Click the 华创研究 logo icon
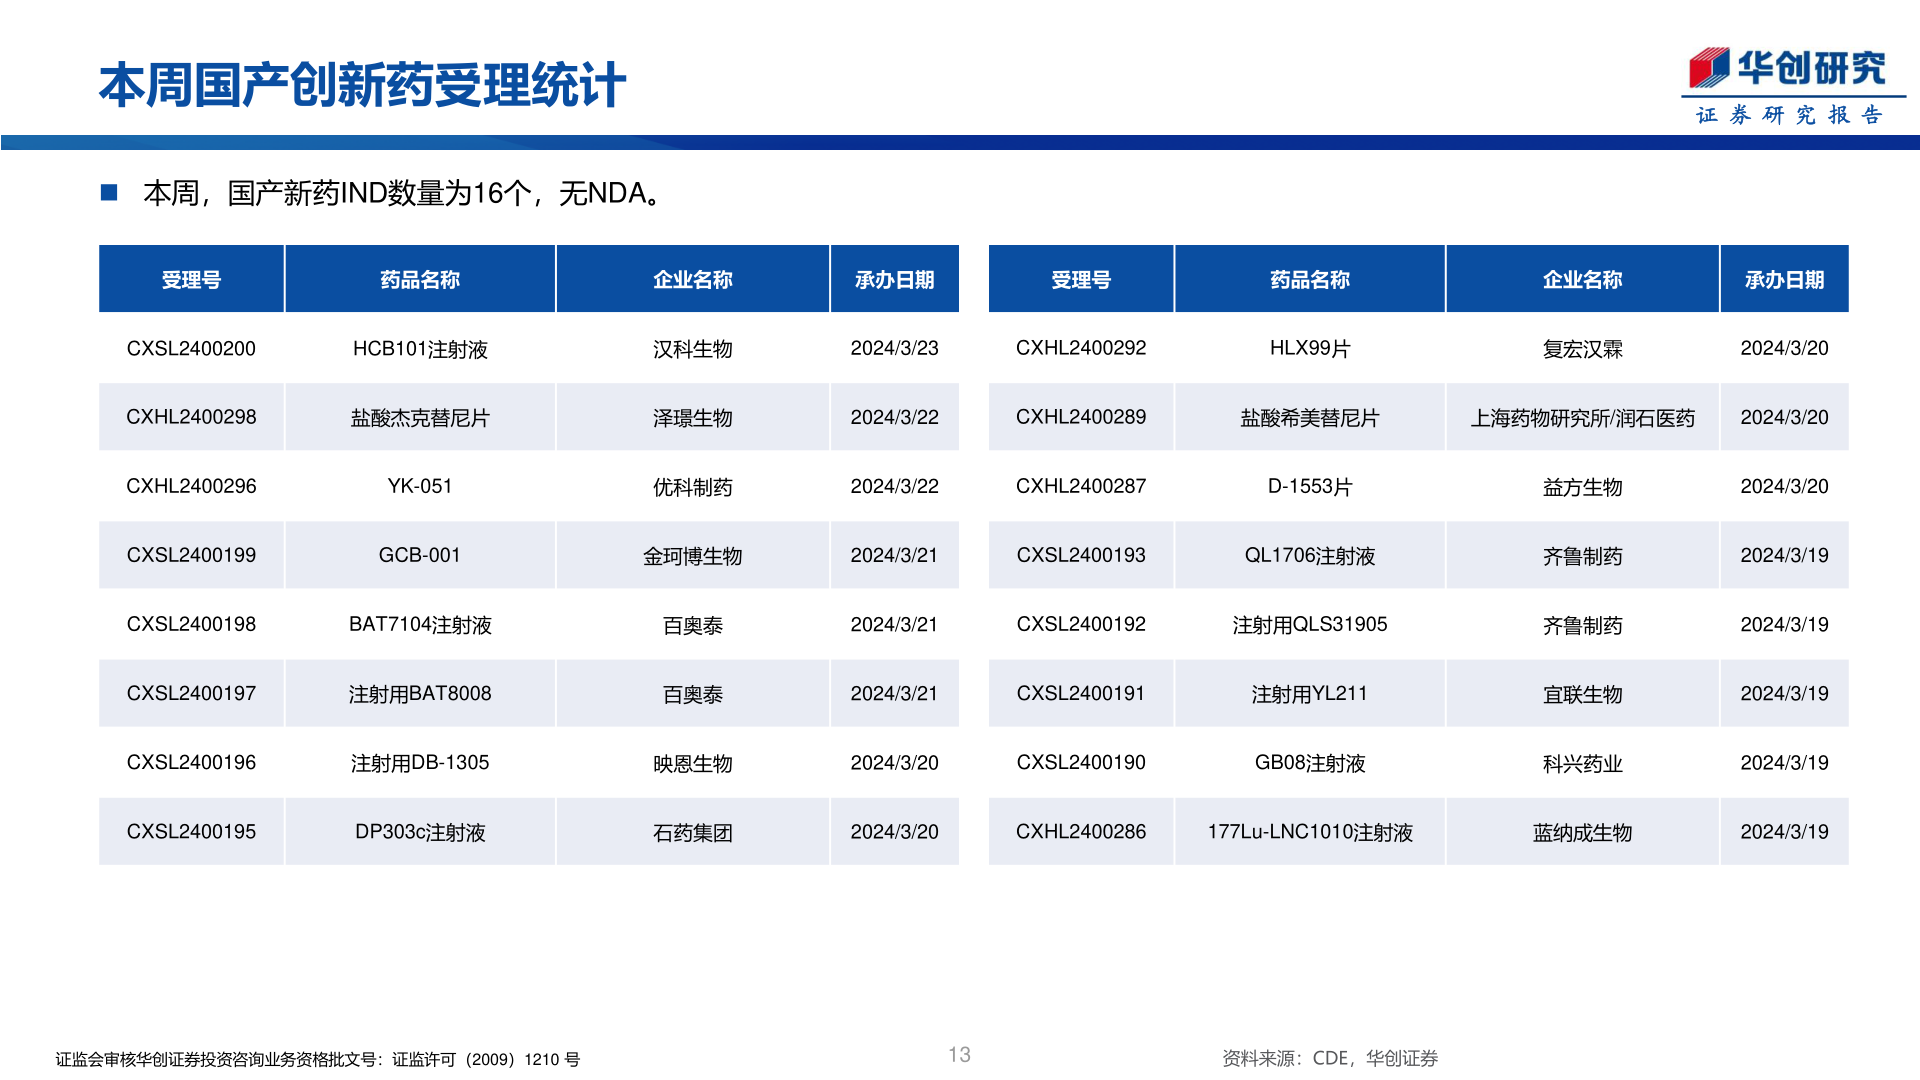 click(1709, 68)
